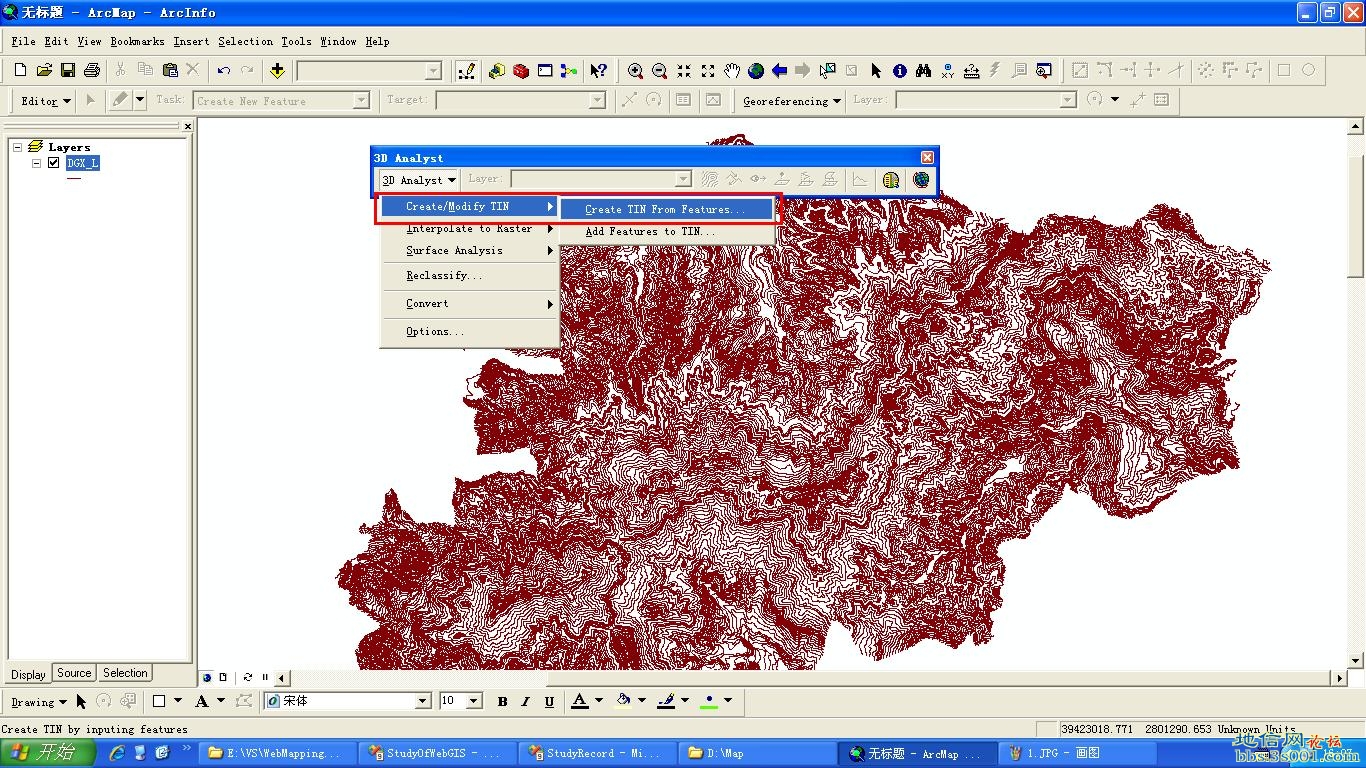Select the Measure ruler tool
This screenshot has width=1366, height=768.
click(x=971, y=70)
